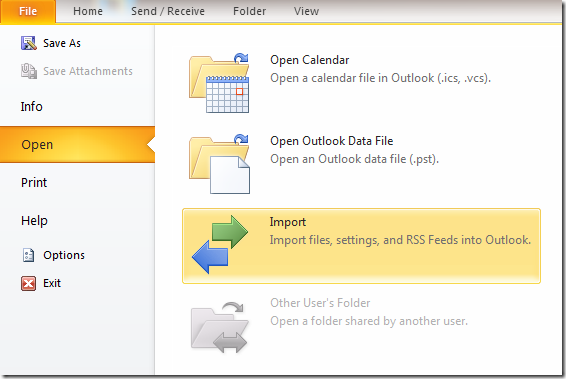Click the Open Calendar folder icon

click(219, 83)
